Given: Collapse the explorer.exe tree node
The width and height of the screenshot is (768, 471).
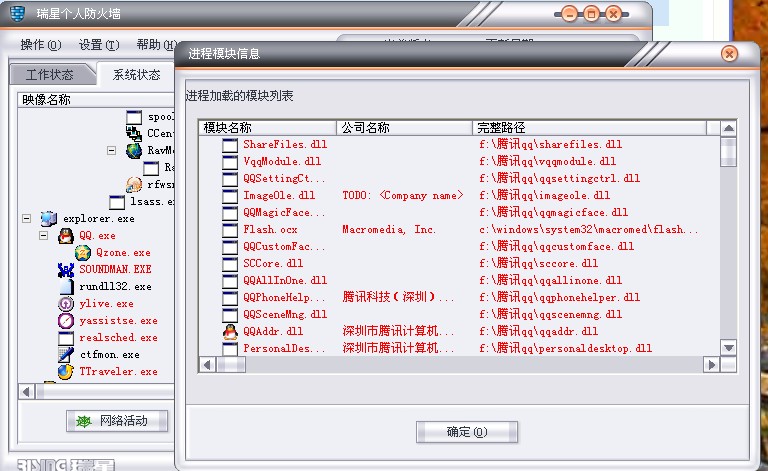Looking at the screenshot, I should (27, 218).
